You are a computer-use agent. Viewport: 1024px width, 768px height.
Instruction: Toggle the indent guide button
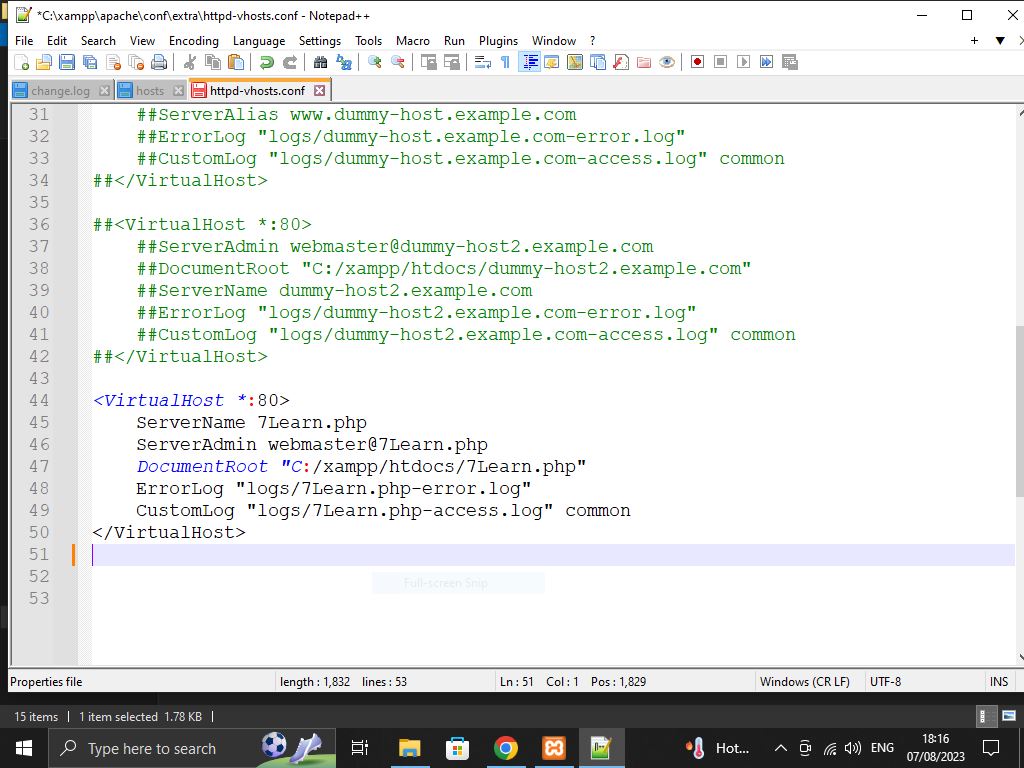[530, 62]
